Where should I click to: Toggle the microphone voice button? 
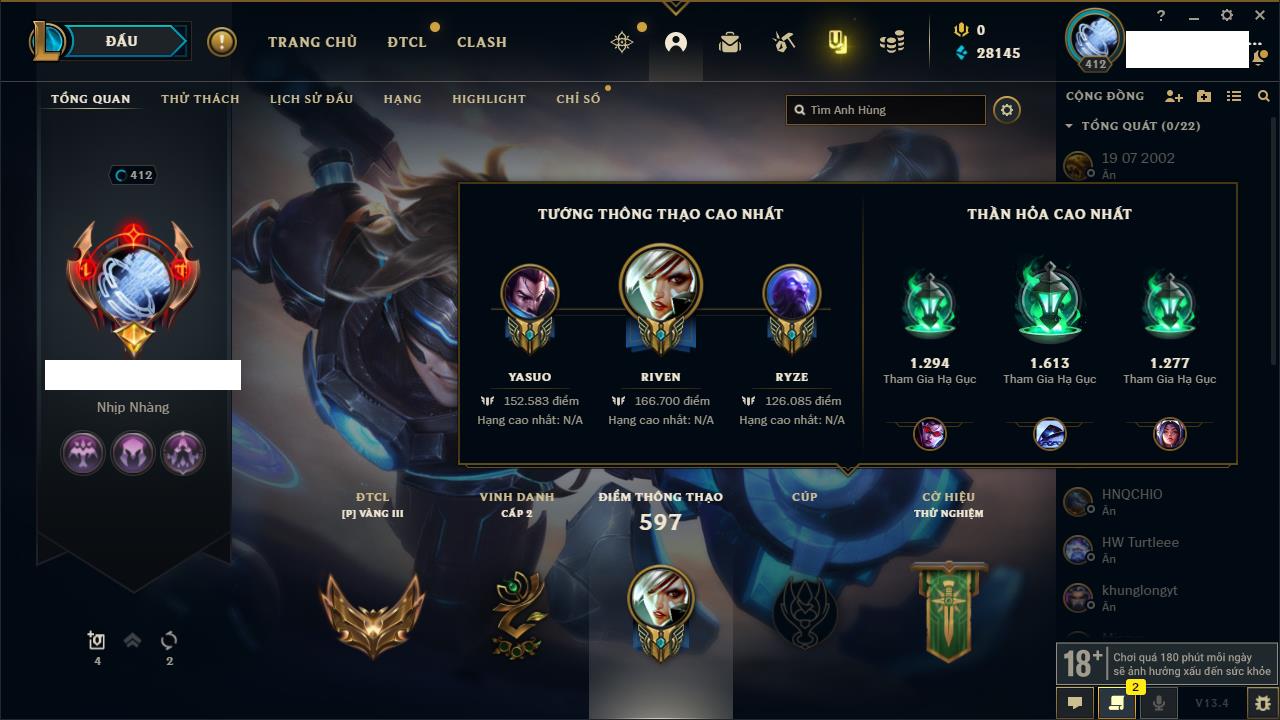1159,703
